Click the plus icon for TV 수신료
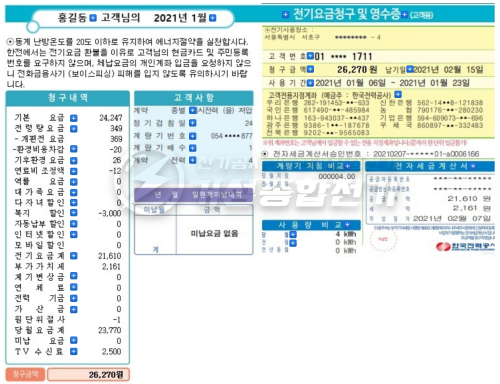This screenshot has width=500, height=384. pyautogui.click(x=74, y=351)
